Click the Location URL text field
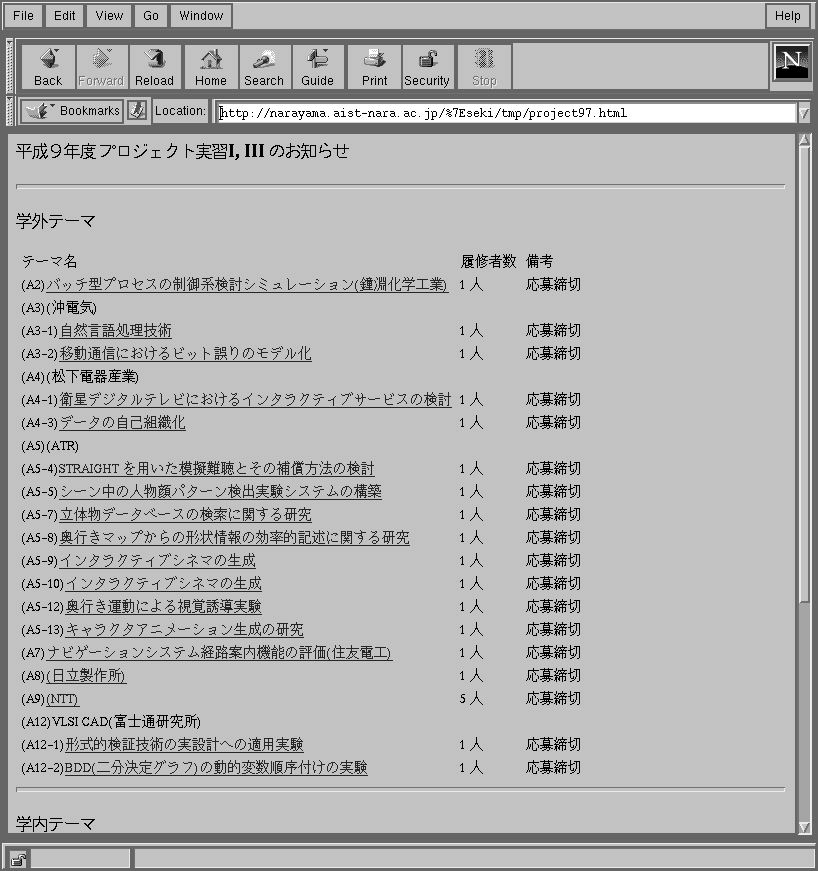 [x=500, y=113]
